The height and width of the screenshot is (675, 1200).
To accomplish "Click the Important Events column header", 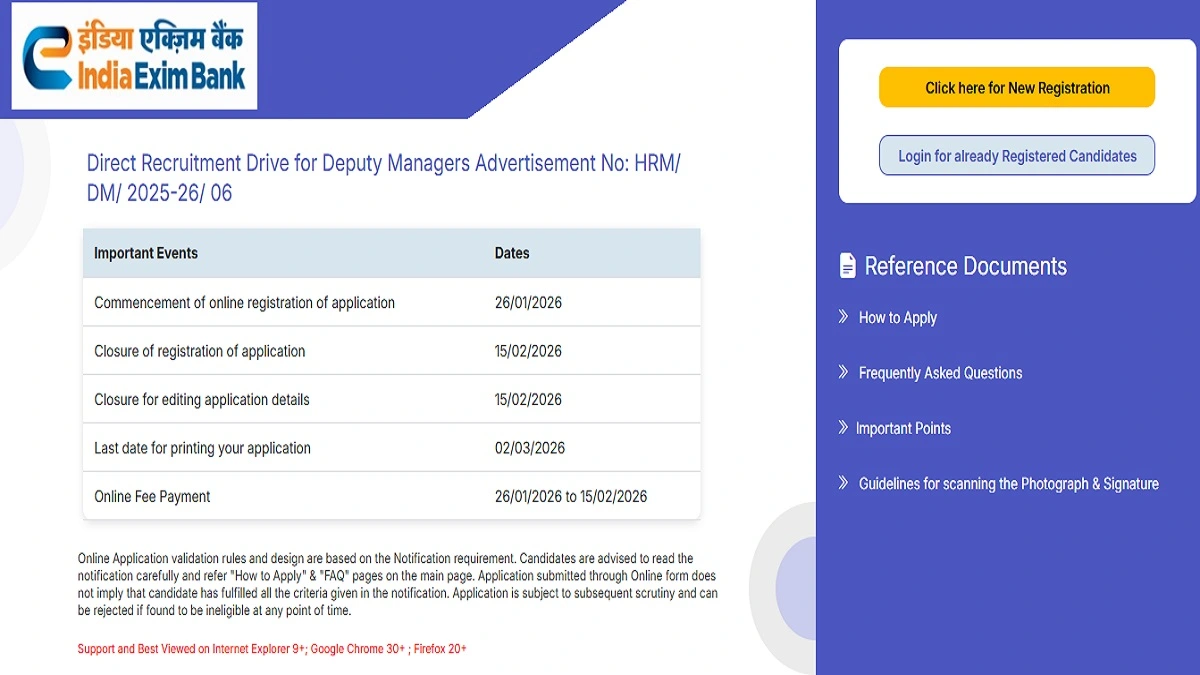I will tap(144, 253).
